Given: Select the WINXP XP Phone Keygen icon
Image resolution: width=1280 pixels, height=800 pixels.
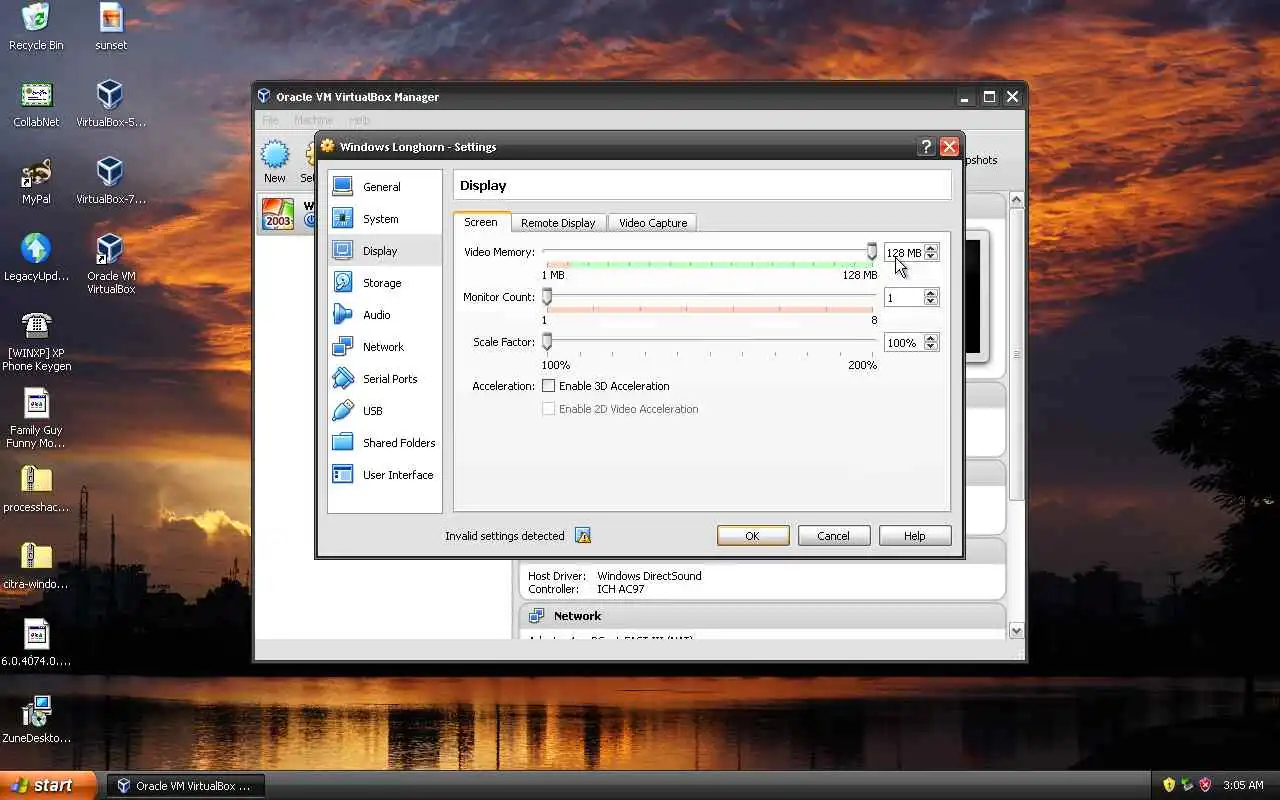Looking at the screenshot, I should [x=36, y=341].
